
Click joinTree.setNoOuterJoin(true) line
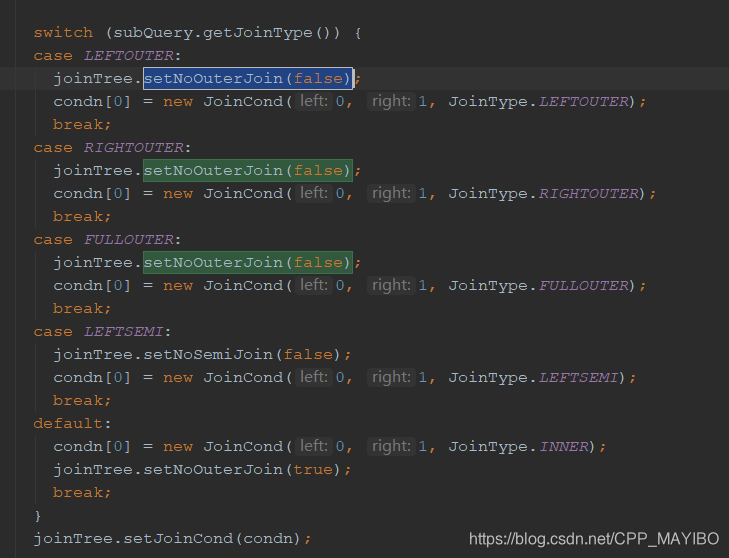click(202, 470)
